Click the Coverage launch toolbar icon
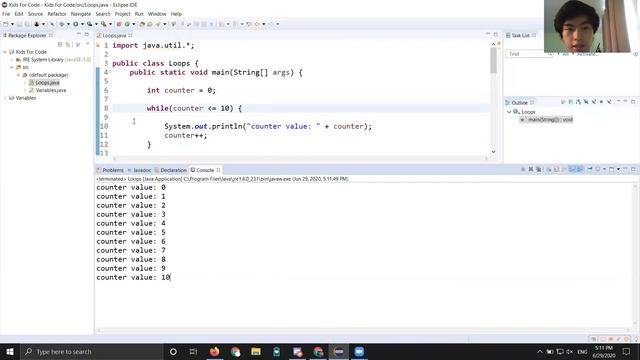This screenshot has width=640, height=360. (x=89, y=24)
